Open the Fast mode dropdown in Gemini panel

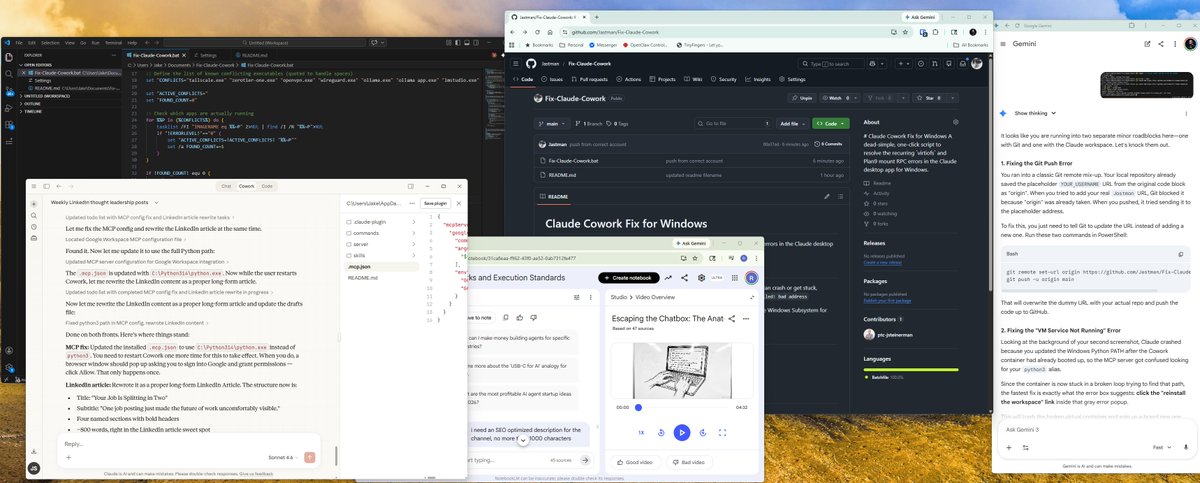tap(1160, 447)
